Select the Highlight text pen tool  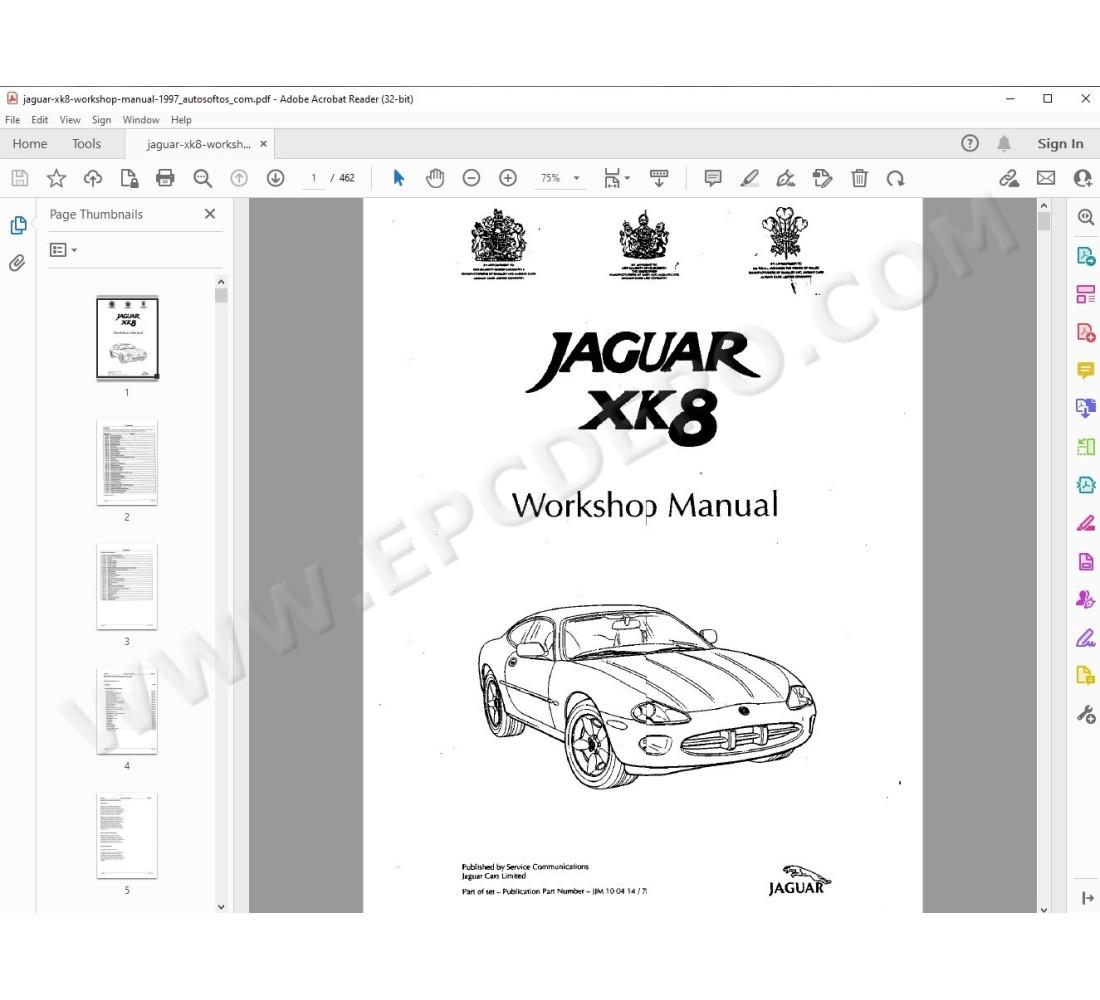click(749, 178)
